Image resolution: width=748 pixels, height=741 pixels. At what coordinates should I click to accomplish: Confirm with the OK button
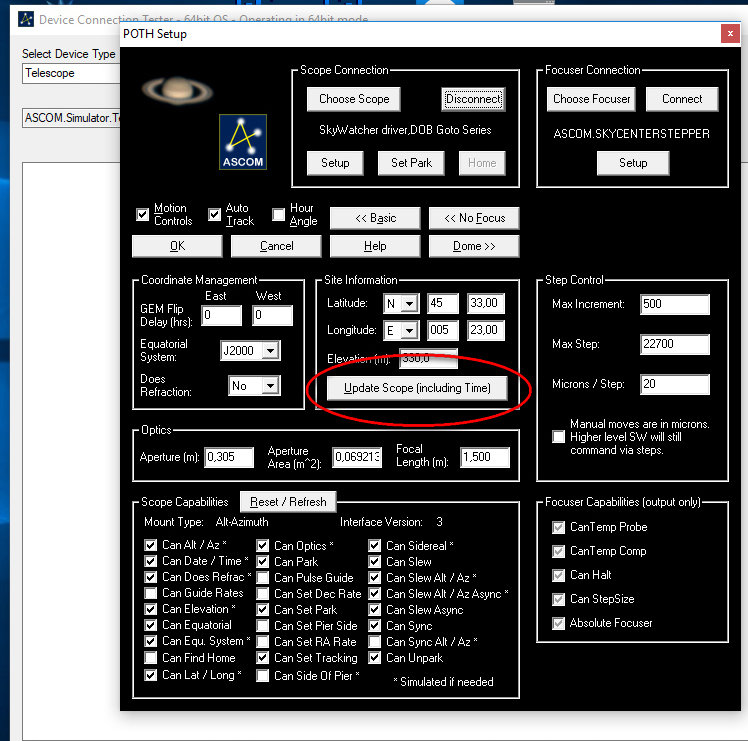click(177, 246)
